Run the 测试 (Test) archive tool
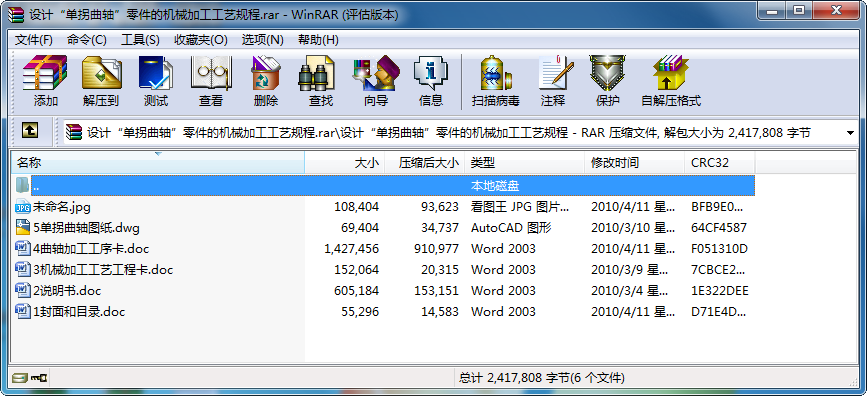This screenshot has height=396, width=867. tap(156, 81)
